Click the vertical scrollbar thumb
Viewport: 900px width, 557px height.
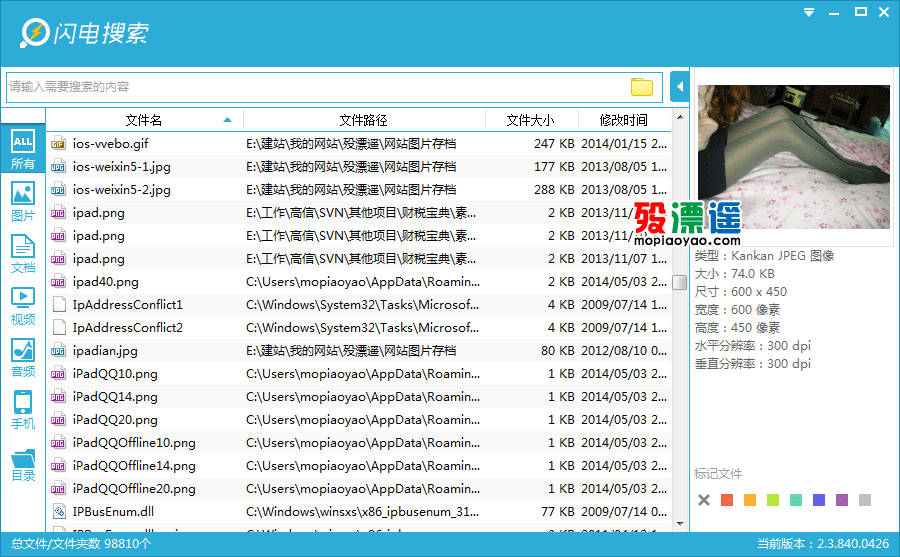[680, 283]
